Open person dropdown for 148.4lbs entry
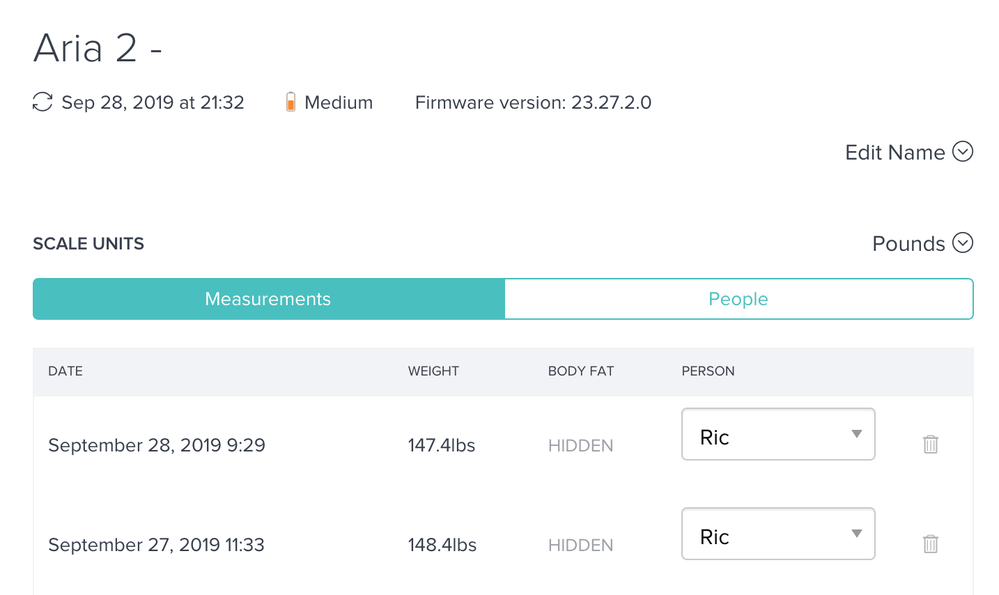 click(778, 534)
